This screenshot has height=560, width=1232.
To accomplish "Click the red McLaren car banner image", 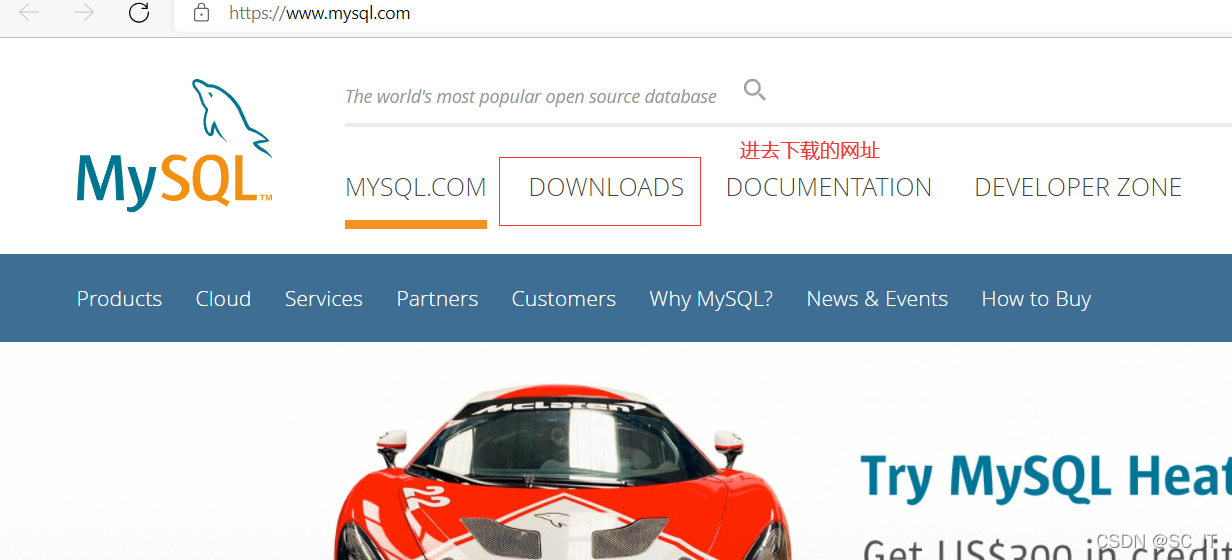I will [x=560, y=470].
